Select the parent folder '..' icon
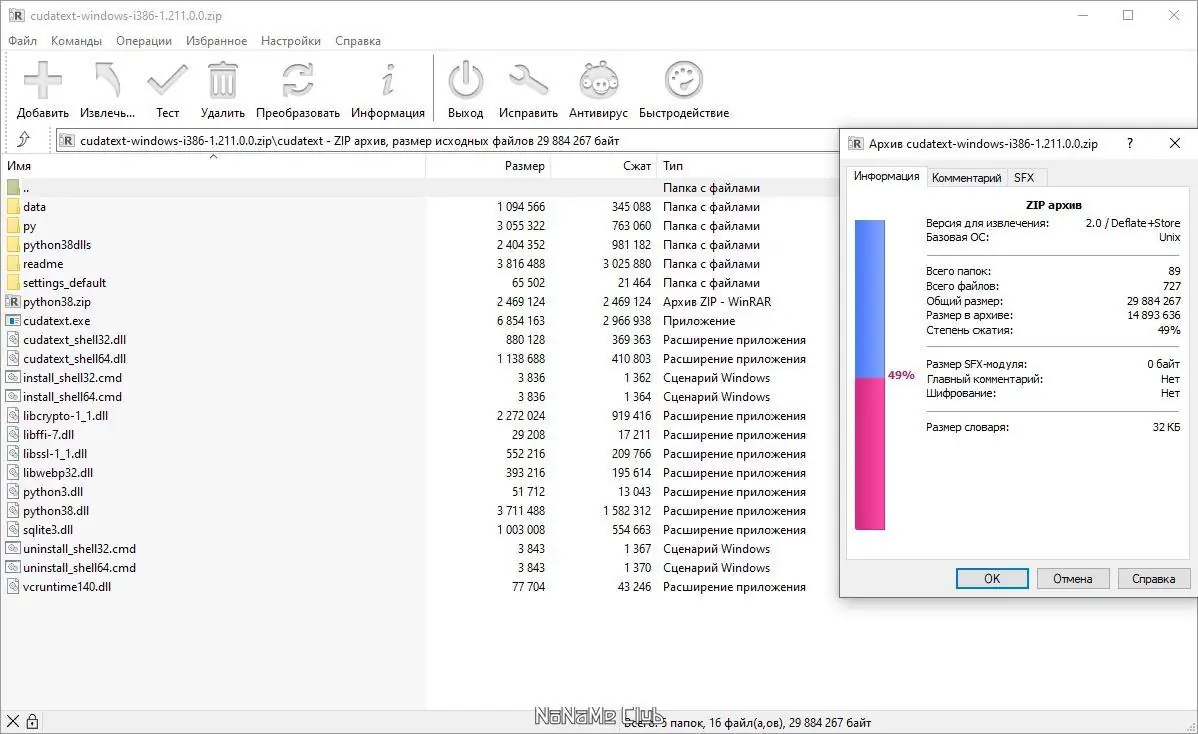1198x734 pixels. pos(13,187)
